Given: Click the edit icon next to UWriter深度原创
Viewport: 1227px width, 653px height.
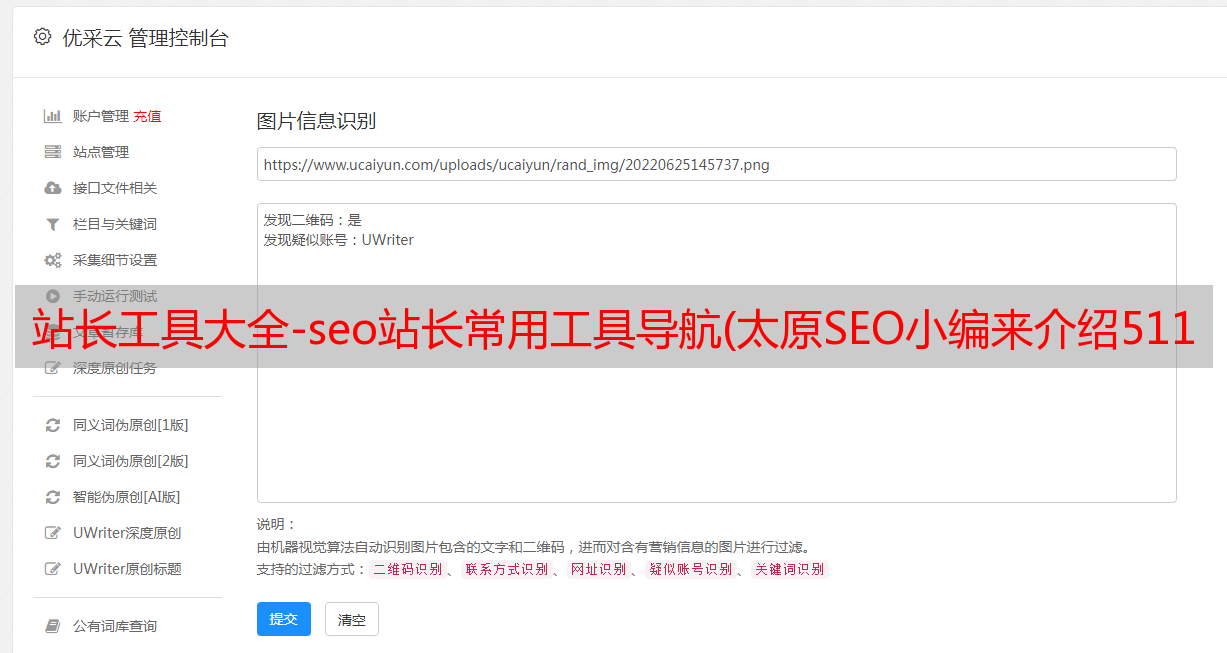Looking at the screenshot, I should point(53,533).
